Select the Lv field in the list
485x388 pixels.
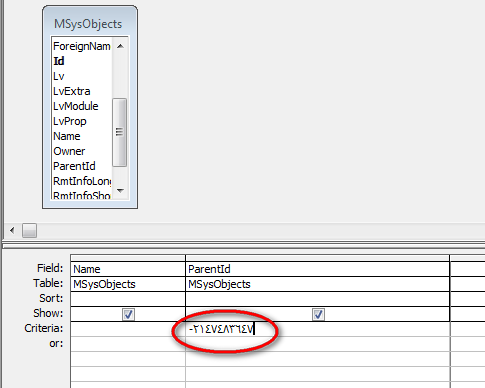(58, 76)
